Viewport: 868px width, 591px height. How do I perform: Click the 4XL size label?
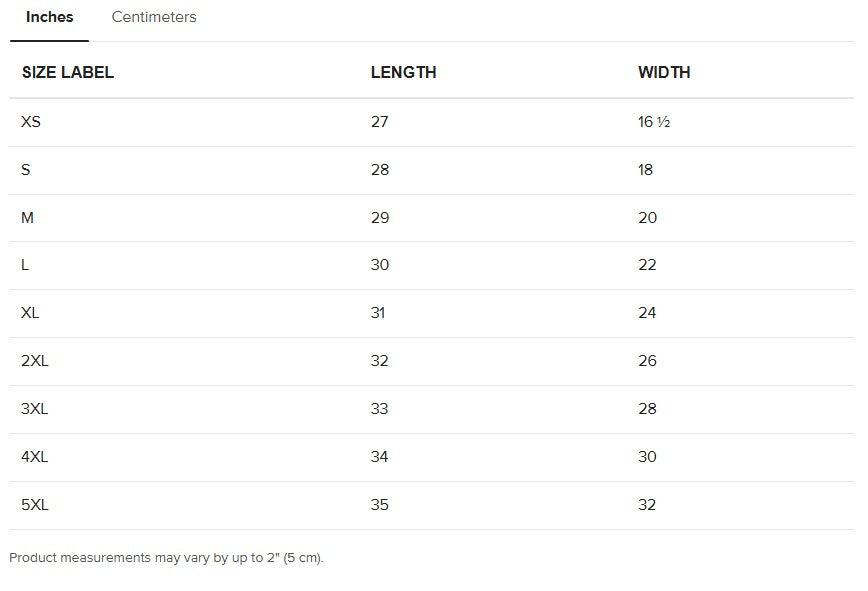coord(35,457)
